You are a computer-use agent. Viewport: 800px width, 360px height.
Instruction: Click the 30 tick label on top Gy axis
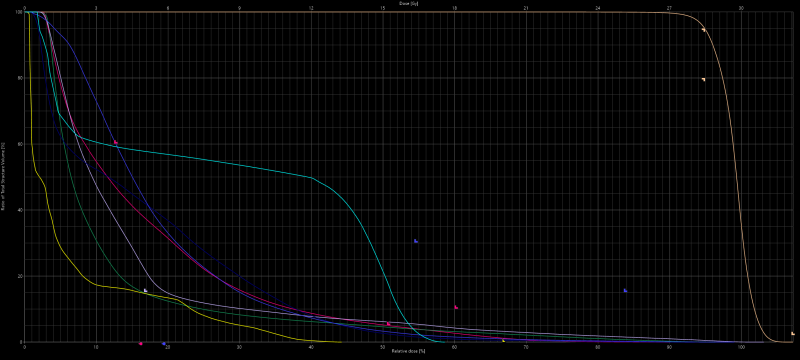click(741, 9)
